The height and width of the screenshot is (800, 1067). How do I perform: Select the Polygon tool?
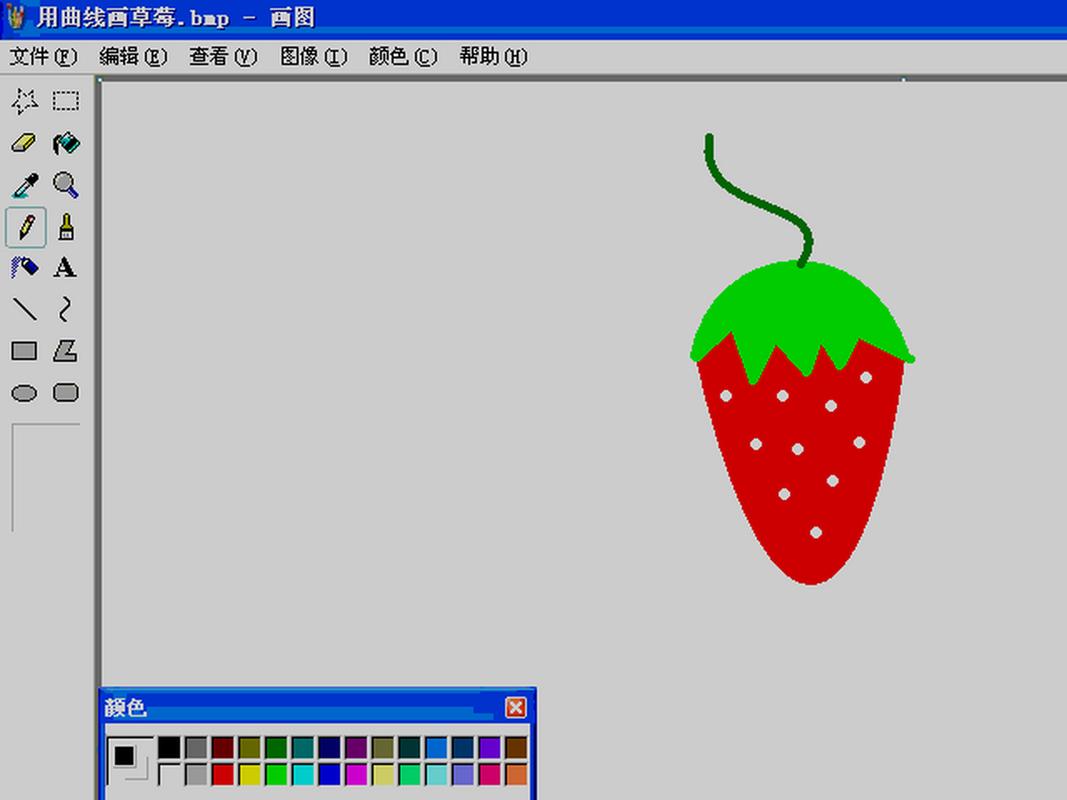click(x=64, y=351)
